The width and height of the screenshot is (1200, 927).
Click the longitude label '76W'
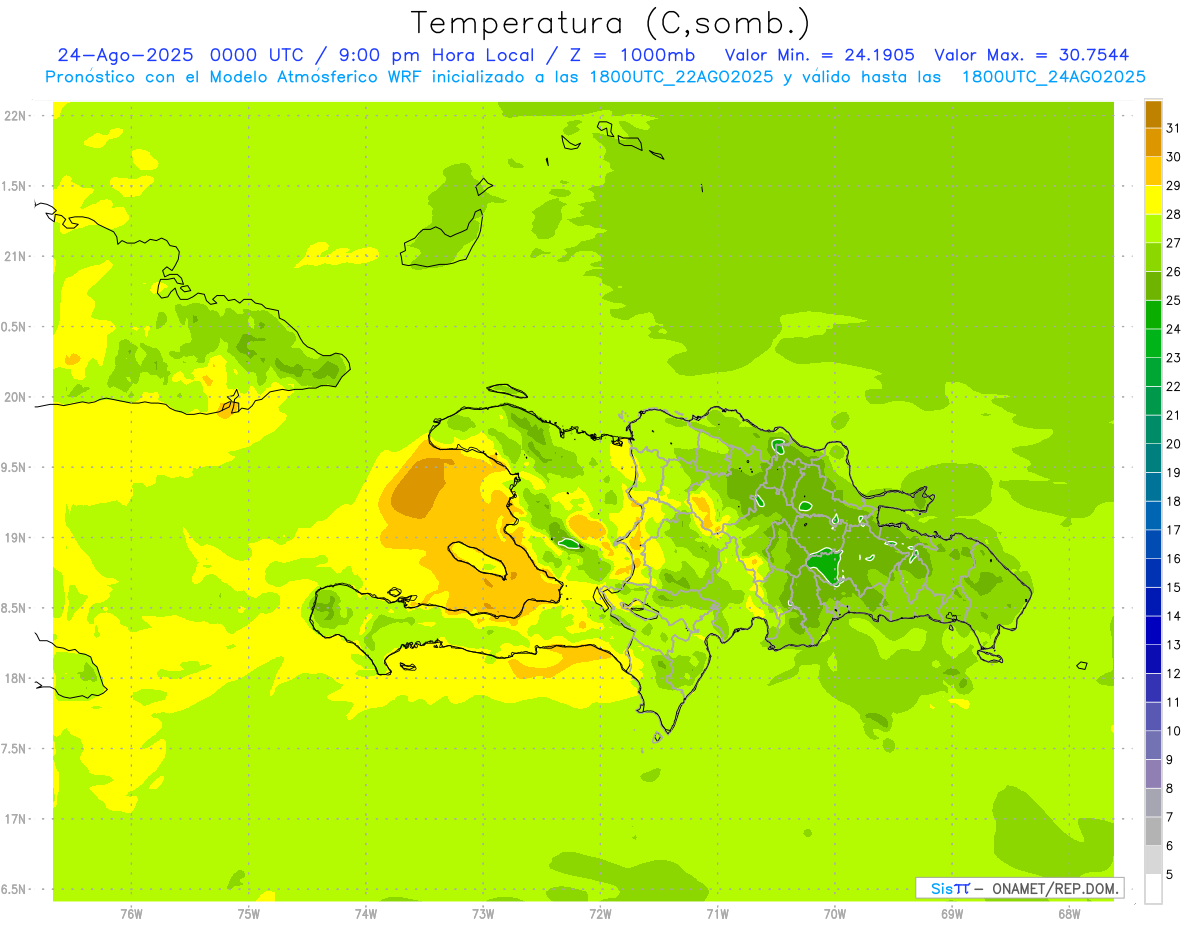pos(131,914)
